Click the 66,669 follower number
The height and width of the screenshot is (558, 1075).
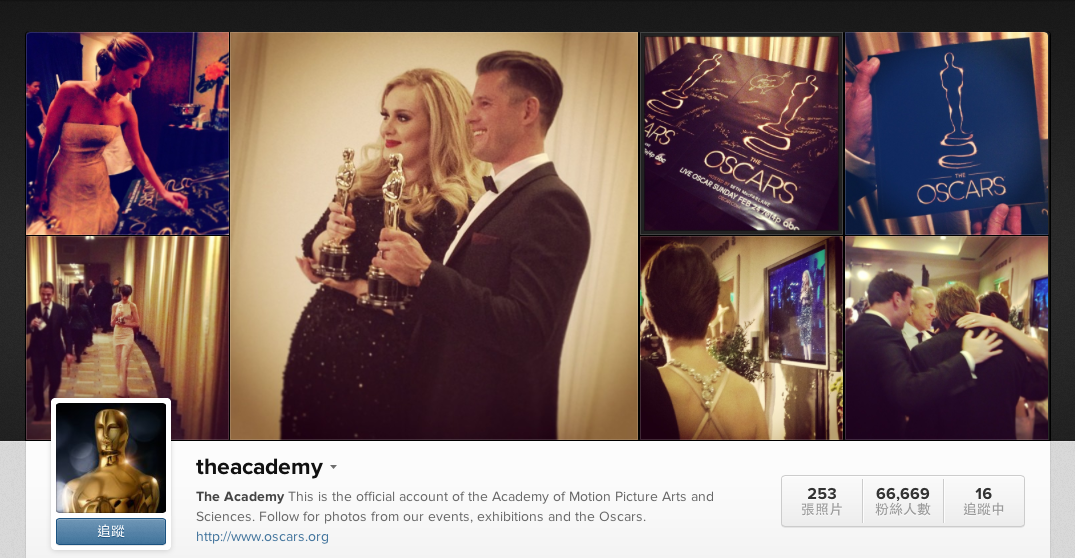[x=902, y=494]
